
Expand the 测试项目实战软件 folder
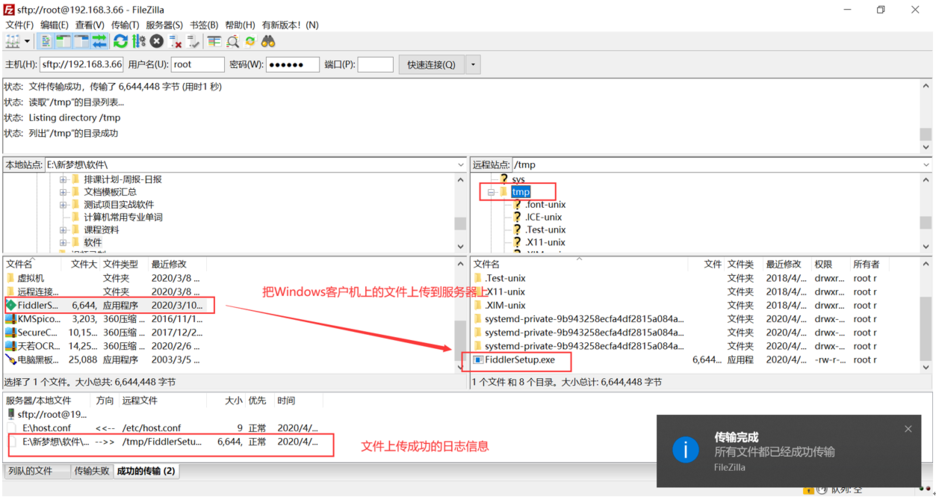(63, 205)
